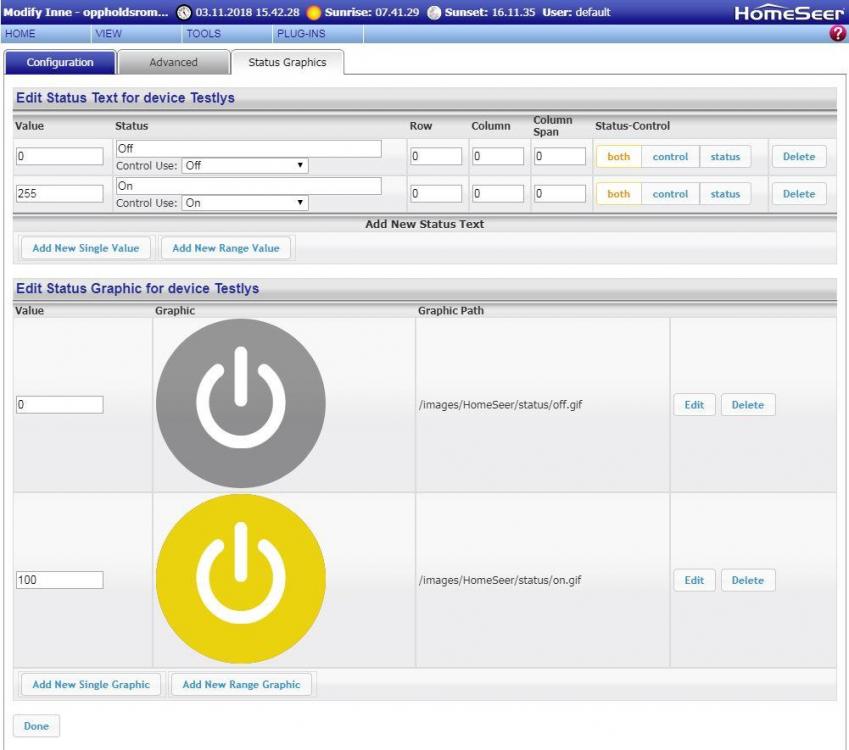Click the graphic value field containing 100
This screenshot has width=849, height=750.
(60, 580)
